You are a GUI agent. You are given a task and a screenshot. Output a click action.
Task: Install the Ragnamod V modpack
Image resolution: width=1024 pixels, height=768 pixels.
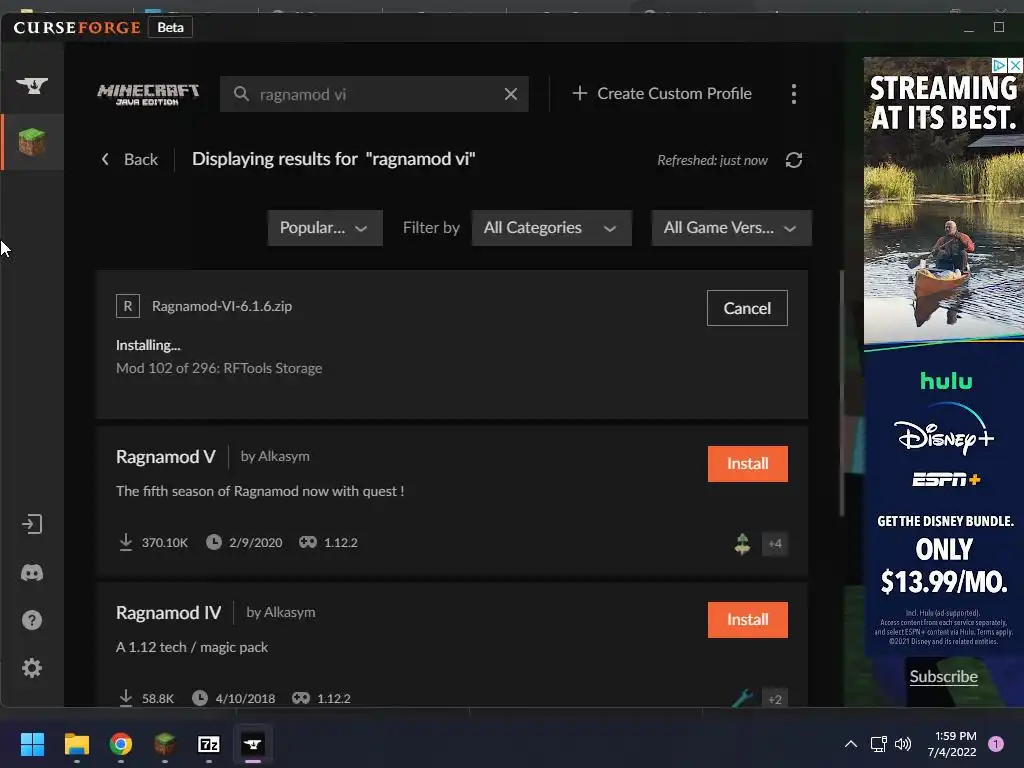[x=748, y=464]
